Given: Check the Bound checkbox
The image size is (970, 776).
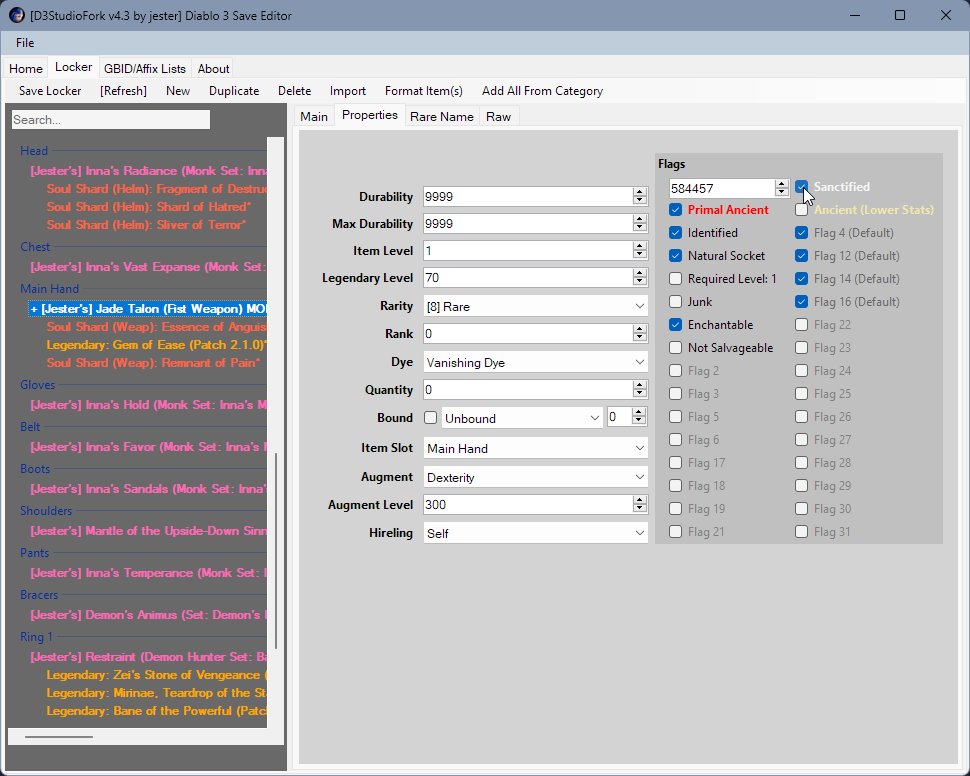Looking at the screenshot, I should tap(431, 418).
